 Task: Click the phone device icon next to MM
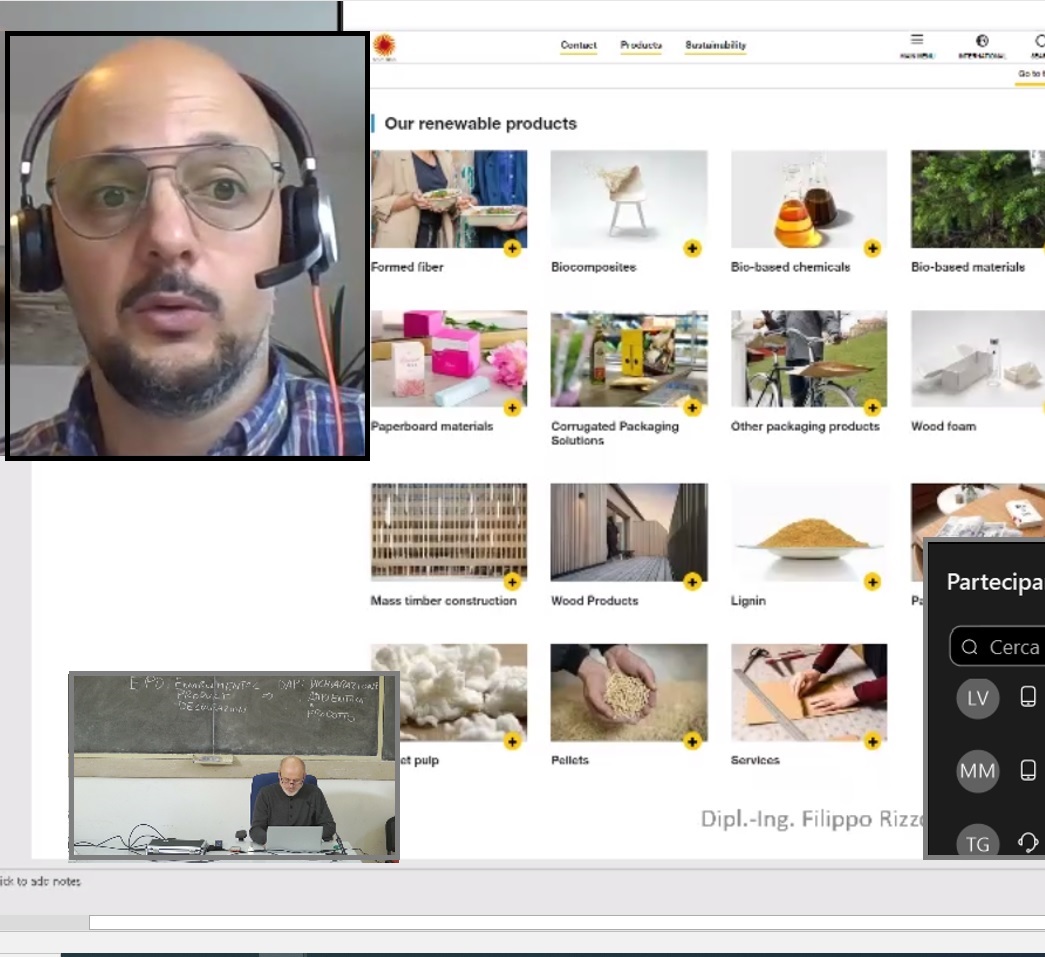tap(1028, 770)
